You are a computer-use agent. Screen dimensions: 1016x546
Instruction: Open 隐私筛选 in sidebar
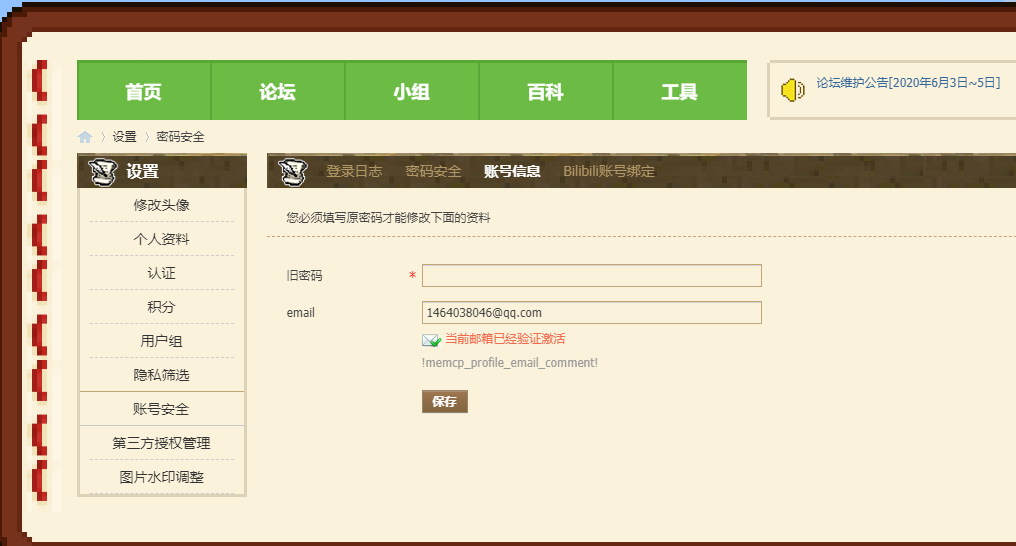(x=161, y=375)
